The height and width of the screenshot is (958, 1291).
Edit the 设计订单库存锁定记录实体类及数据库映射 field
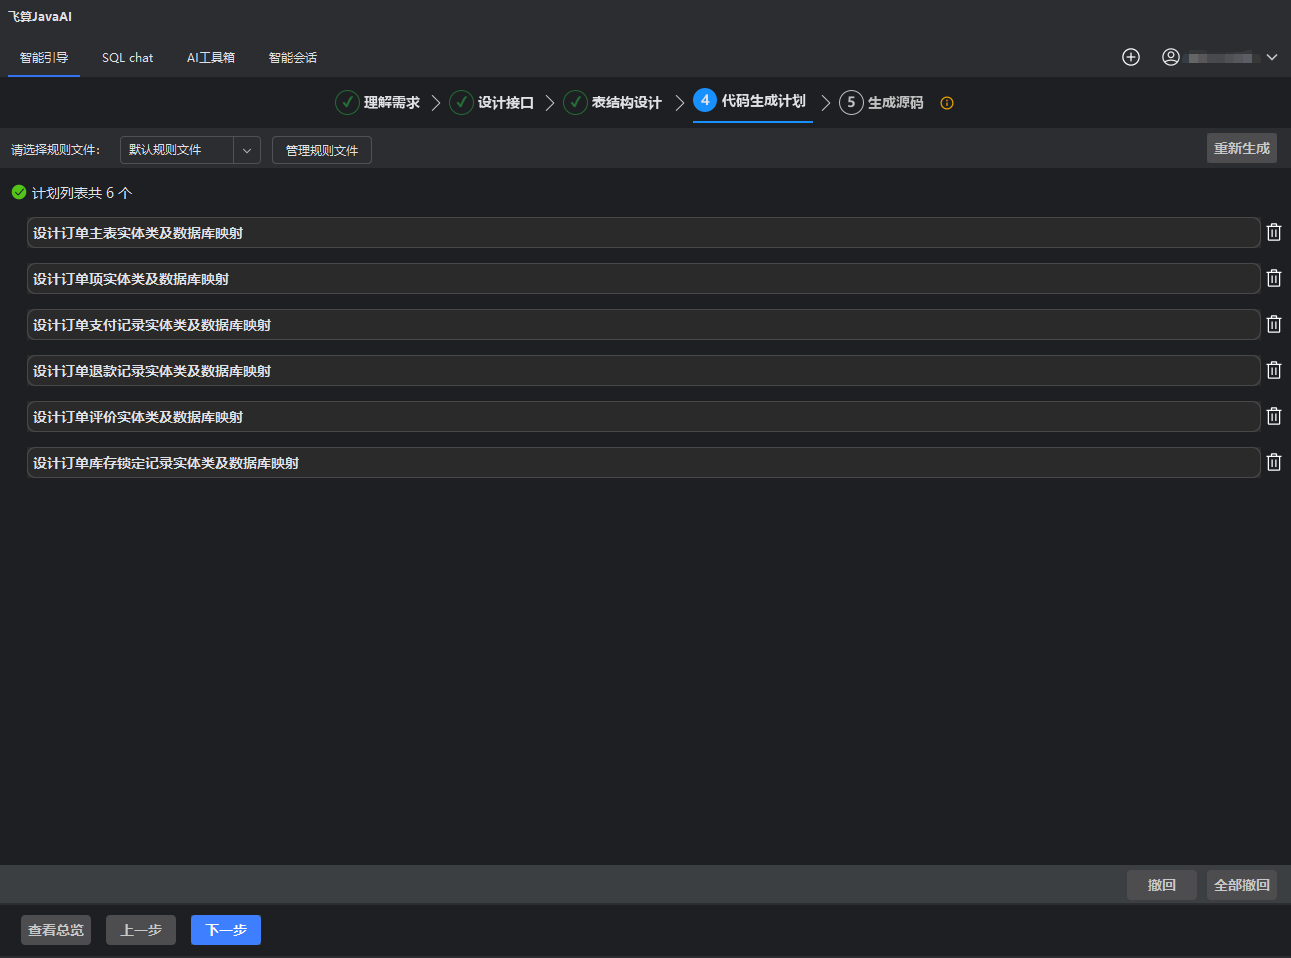643,463
